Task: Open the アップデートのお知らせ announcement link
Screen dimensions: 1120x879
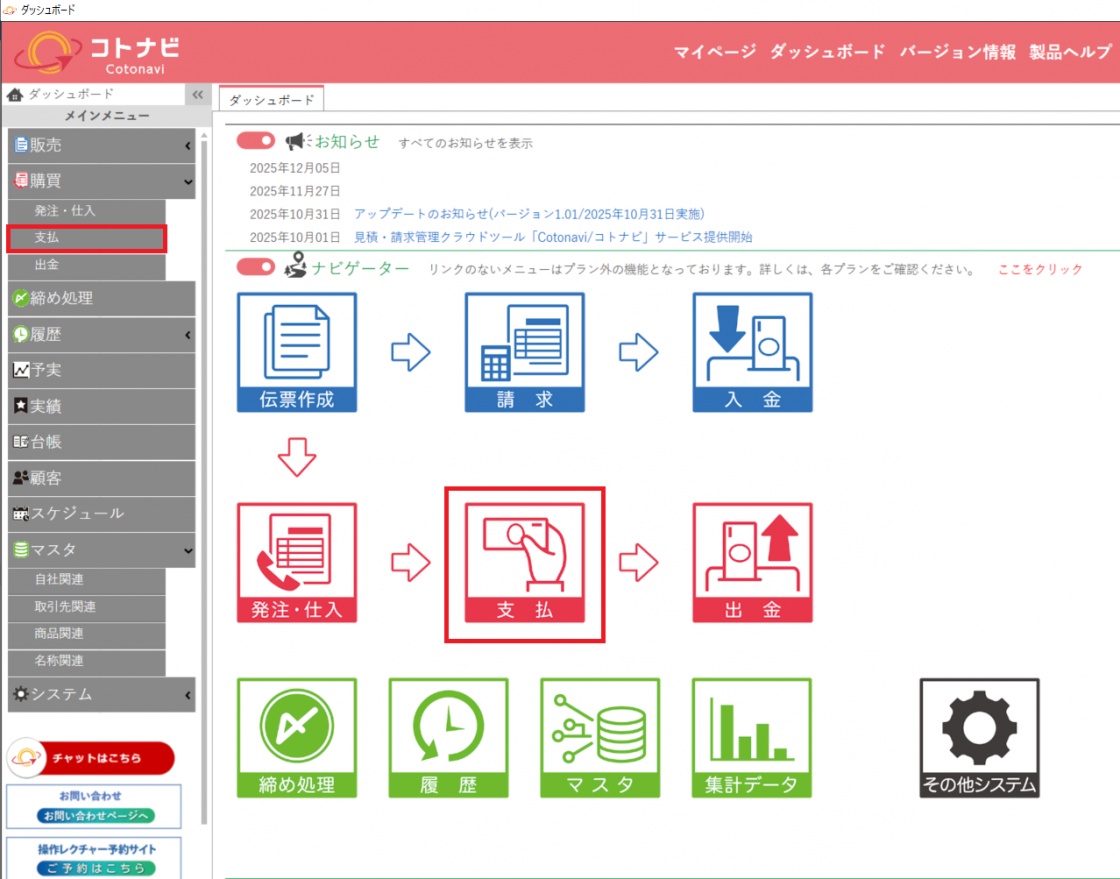Action: point(529,214)
